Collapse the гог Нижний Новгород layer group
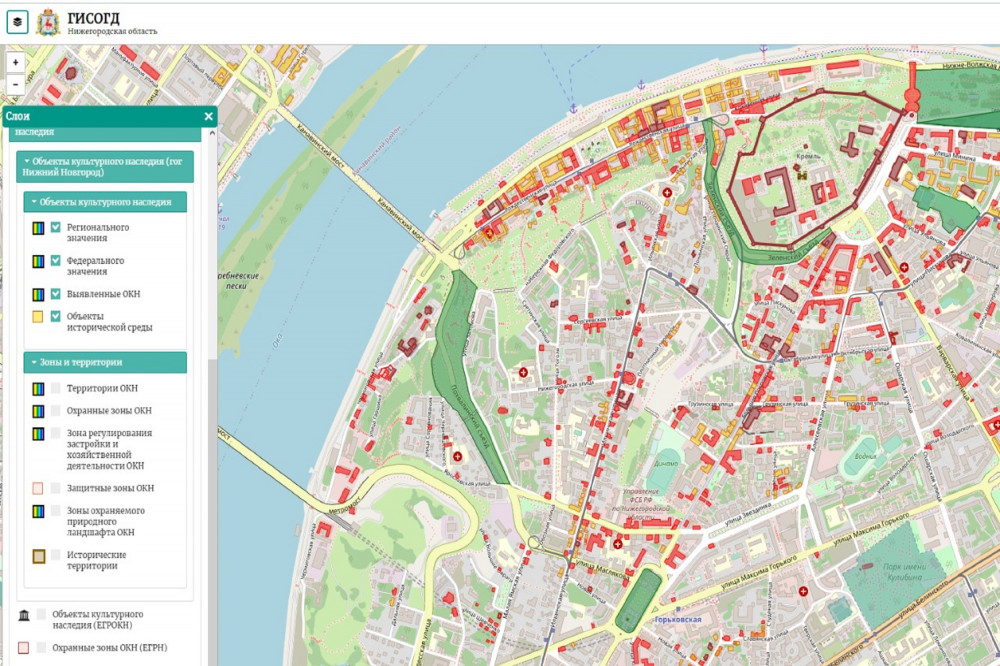Image resolution: width=1000 pixels, height=666 pixels. [105, 166]
